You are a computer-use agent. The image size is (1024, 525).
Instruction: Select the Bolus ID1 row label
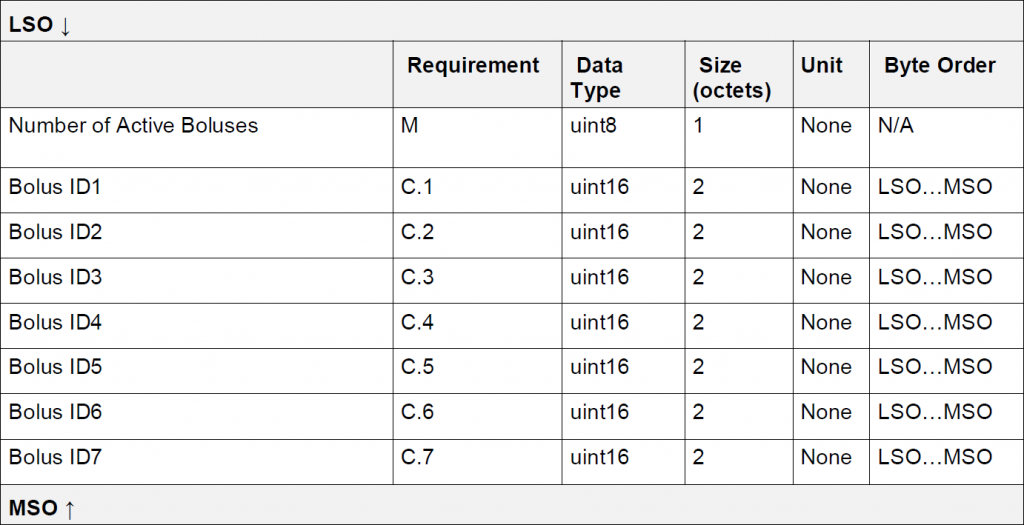click(x=56, y=187)
